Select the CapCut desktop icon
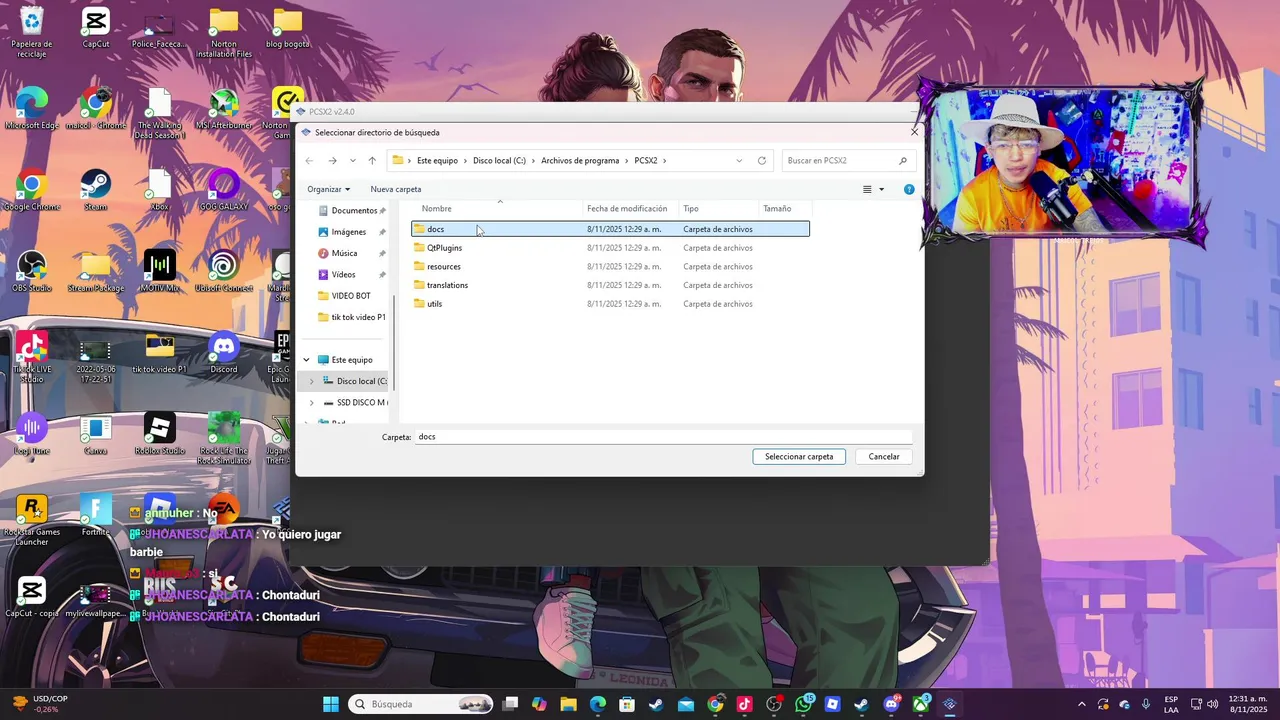The height and width of the screenshot is (720, 1280). pyautogui.click(x=96, y=28)
